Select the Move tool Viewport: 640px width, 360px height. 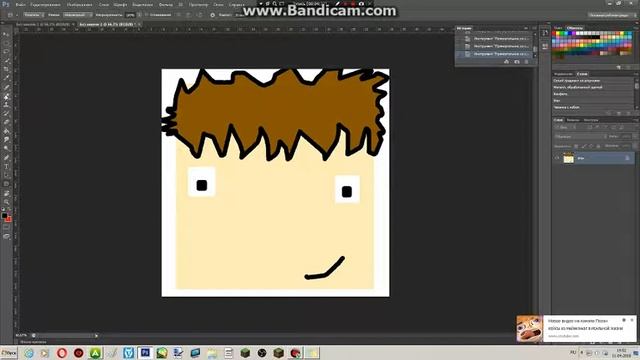pos(6,34)
